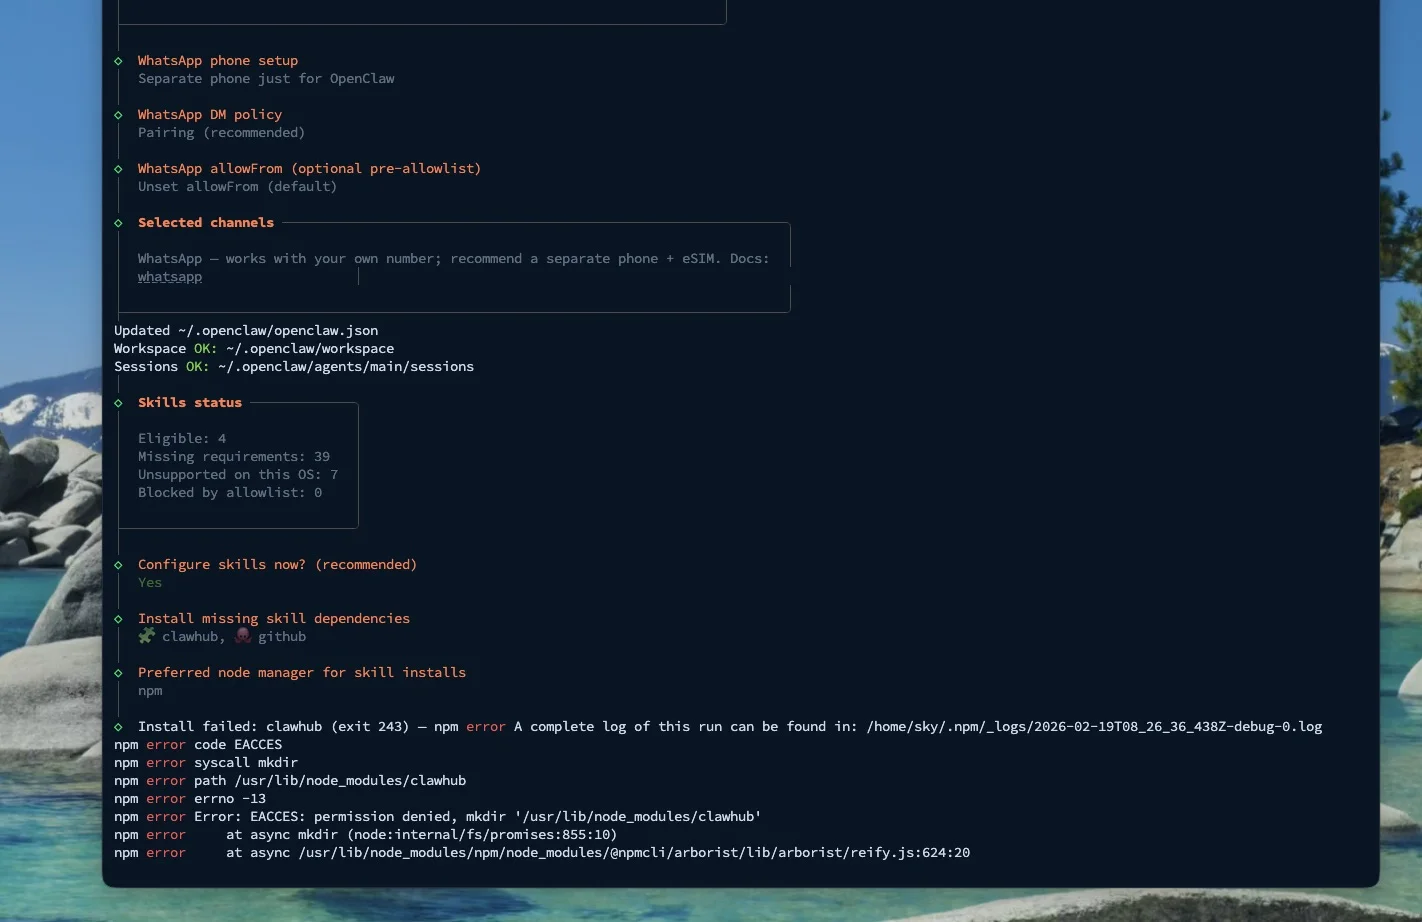Viewport: 1422px width, 922px height.
Task: Click the 'Sessions OK' sessions path line
Action: click(x=294, y=367)
